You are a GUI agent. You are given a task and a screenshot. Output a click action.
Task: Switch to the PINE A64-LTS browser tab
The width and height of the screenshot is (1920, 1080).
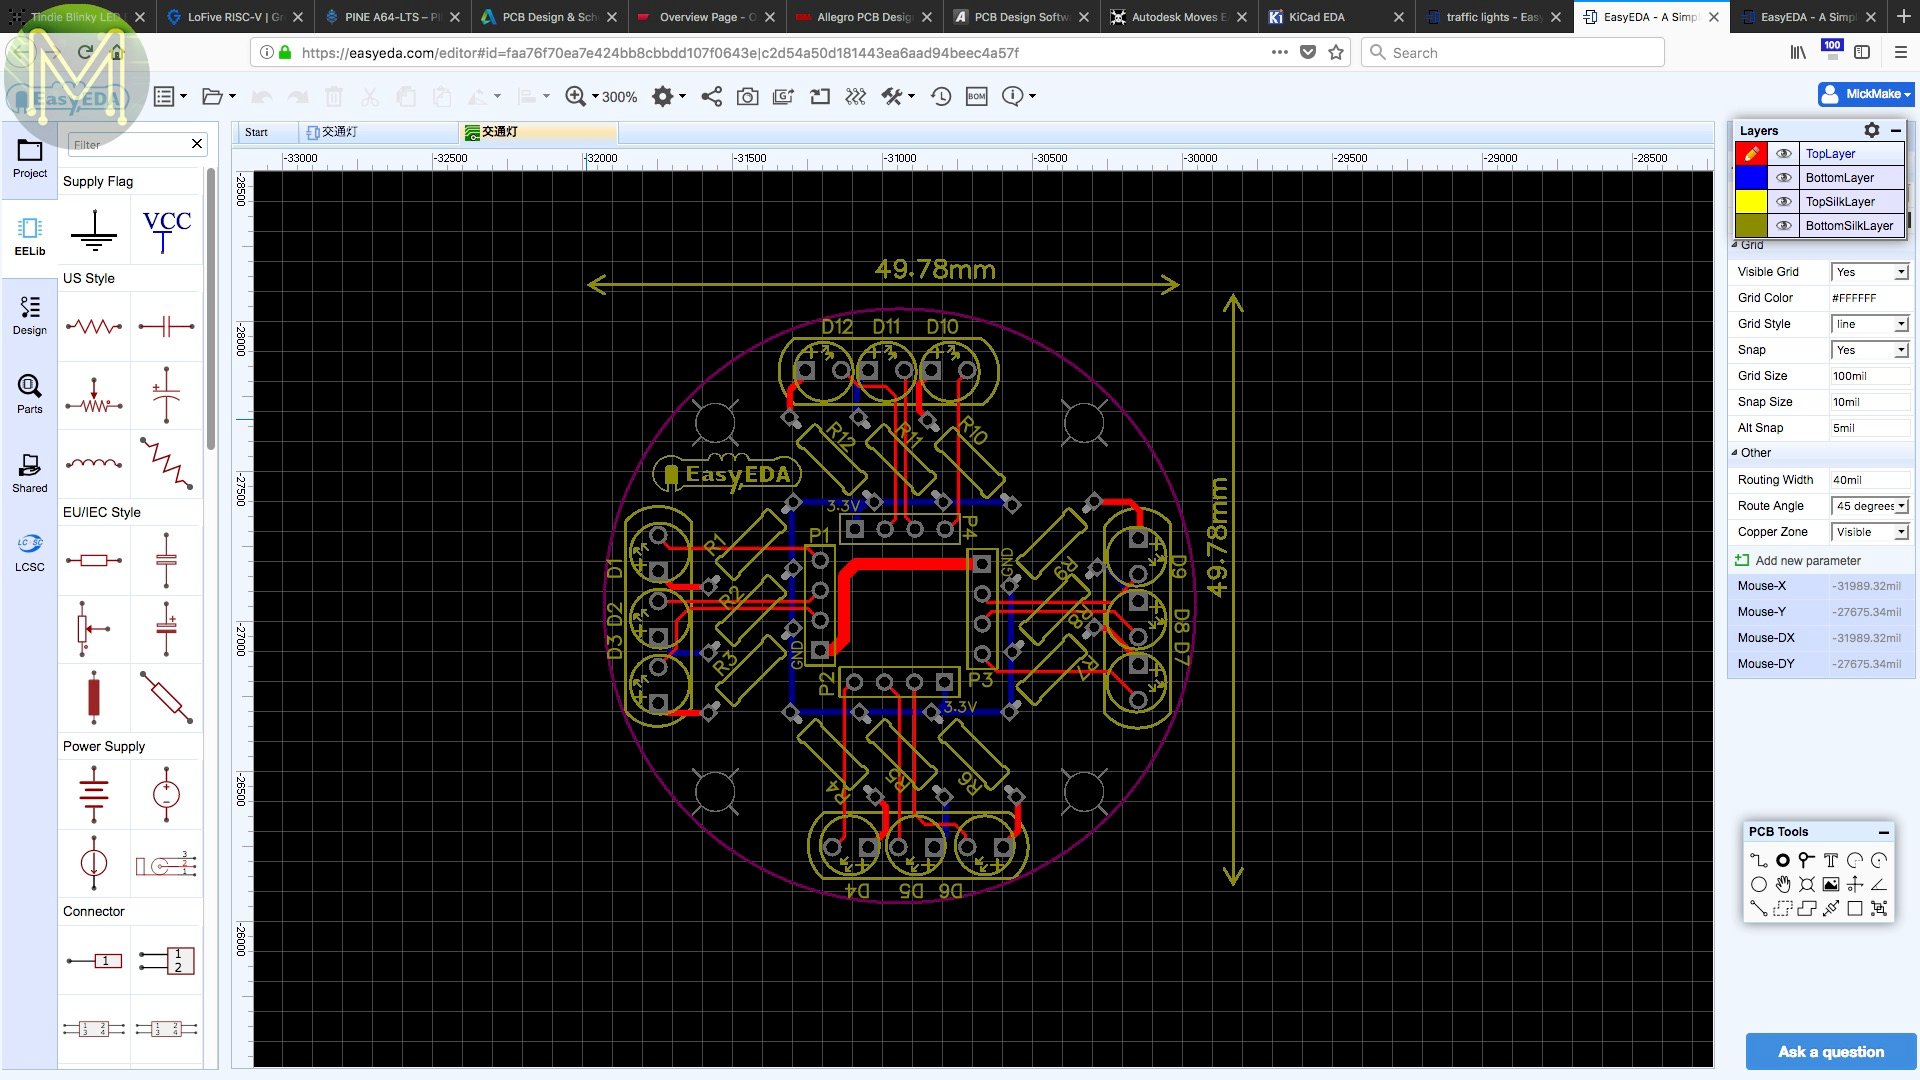(x=392, y=17)
